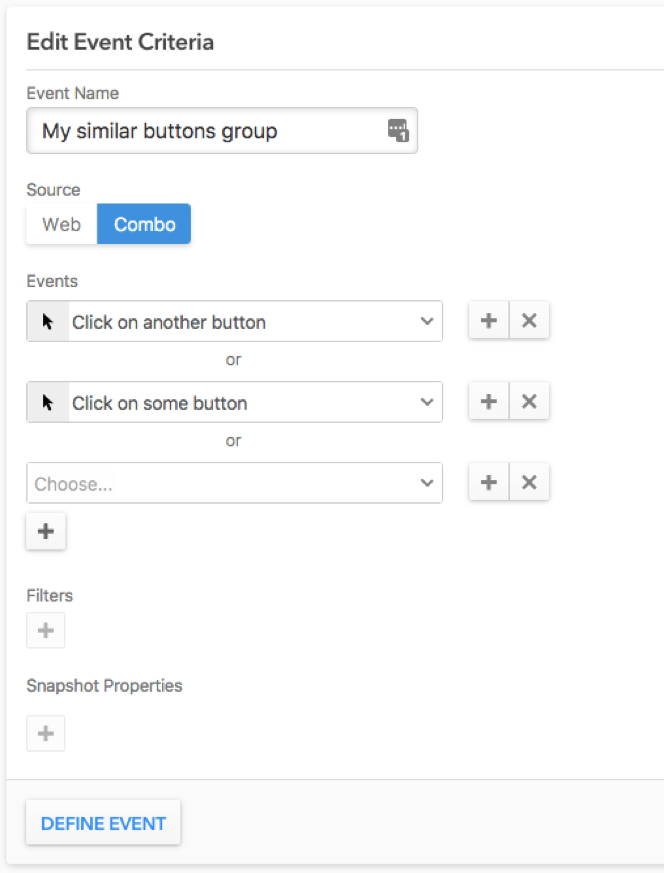664x873 pixels.
Task: Remove the 'Click on another button' event
Action: (529, 320)
